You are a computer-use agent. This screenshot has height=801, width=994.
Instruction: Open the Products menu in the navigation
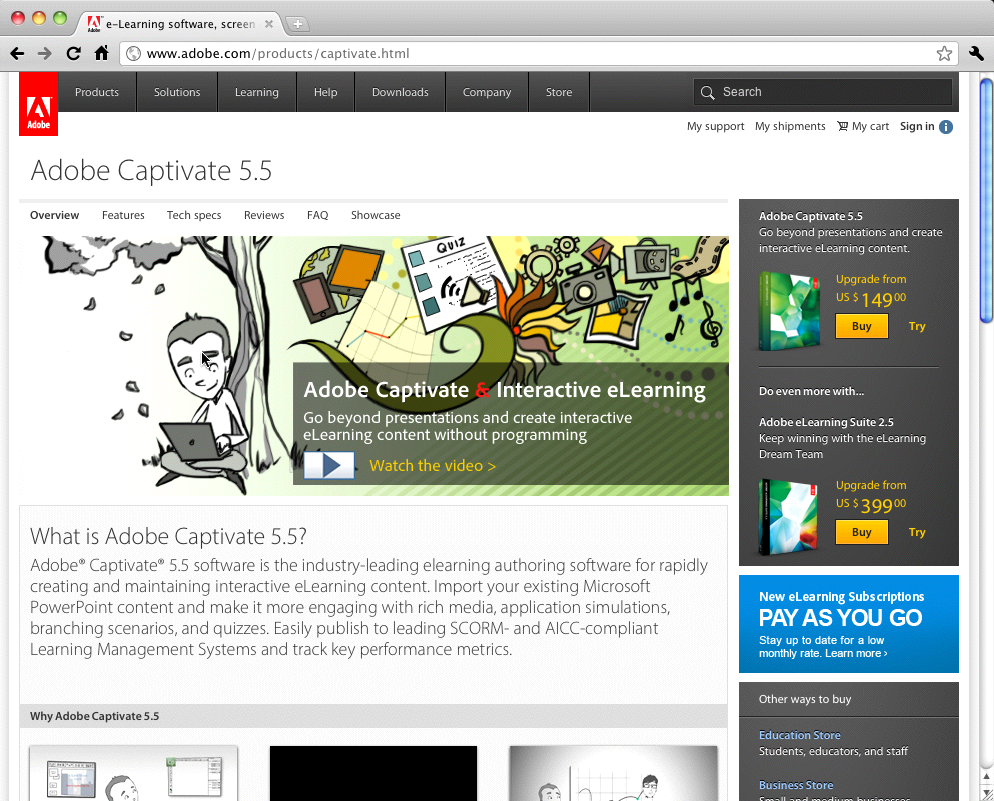click(97, 92)
